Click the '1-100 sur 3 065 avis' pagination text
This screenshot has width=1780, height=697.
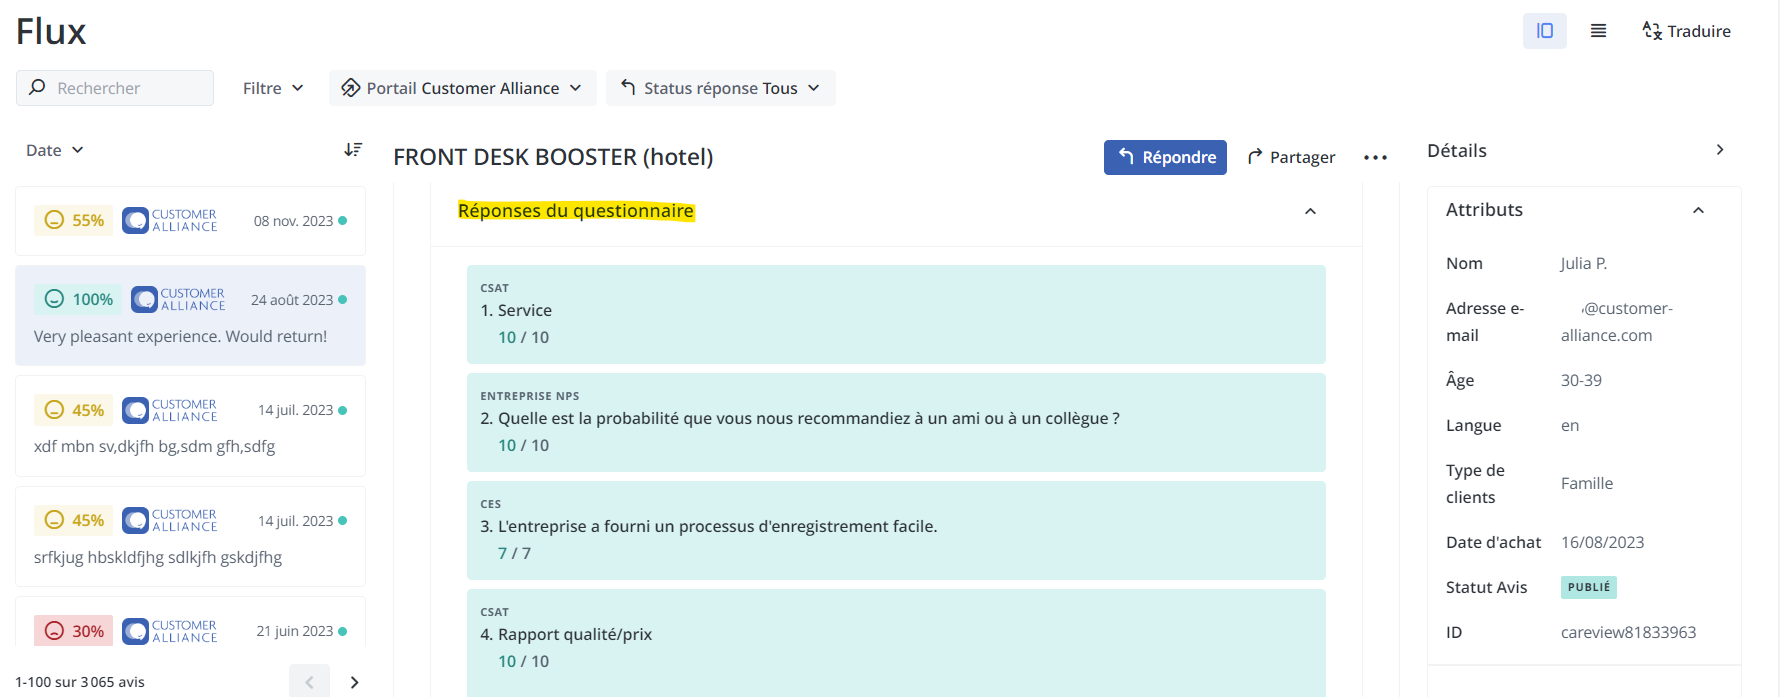[x=80, y=682]
